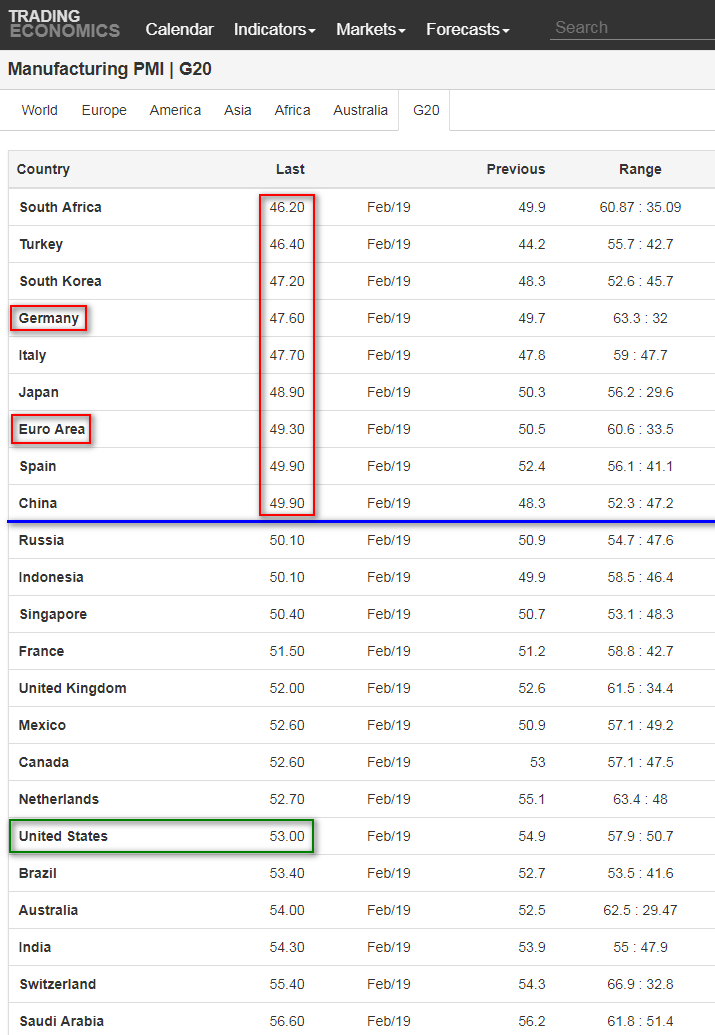Screen dimensions: 715x1035
Task: Open the Saudi Arabia link
Action: [x=61, y=1021]
